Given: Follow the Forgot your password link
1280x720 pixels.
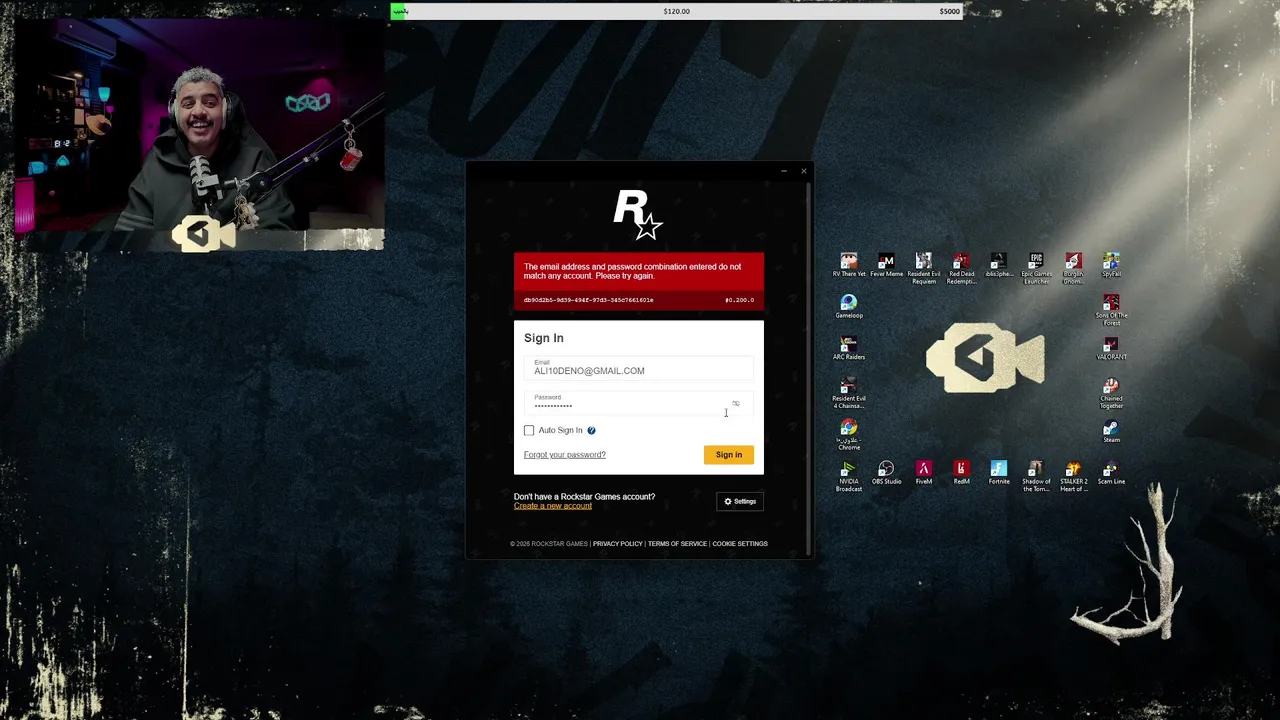Looking at the screenshot, I should pyautogui.click(x=565, y=455).
